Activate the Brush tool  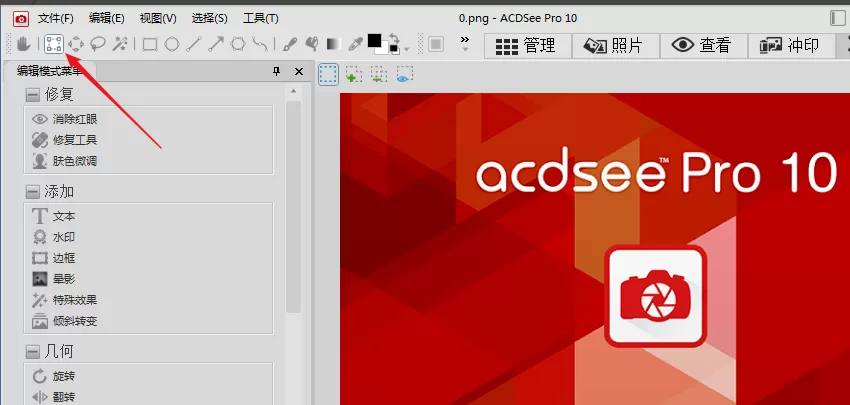290,44
